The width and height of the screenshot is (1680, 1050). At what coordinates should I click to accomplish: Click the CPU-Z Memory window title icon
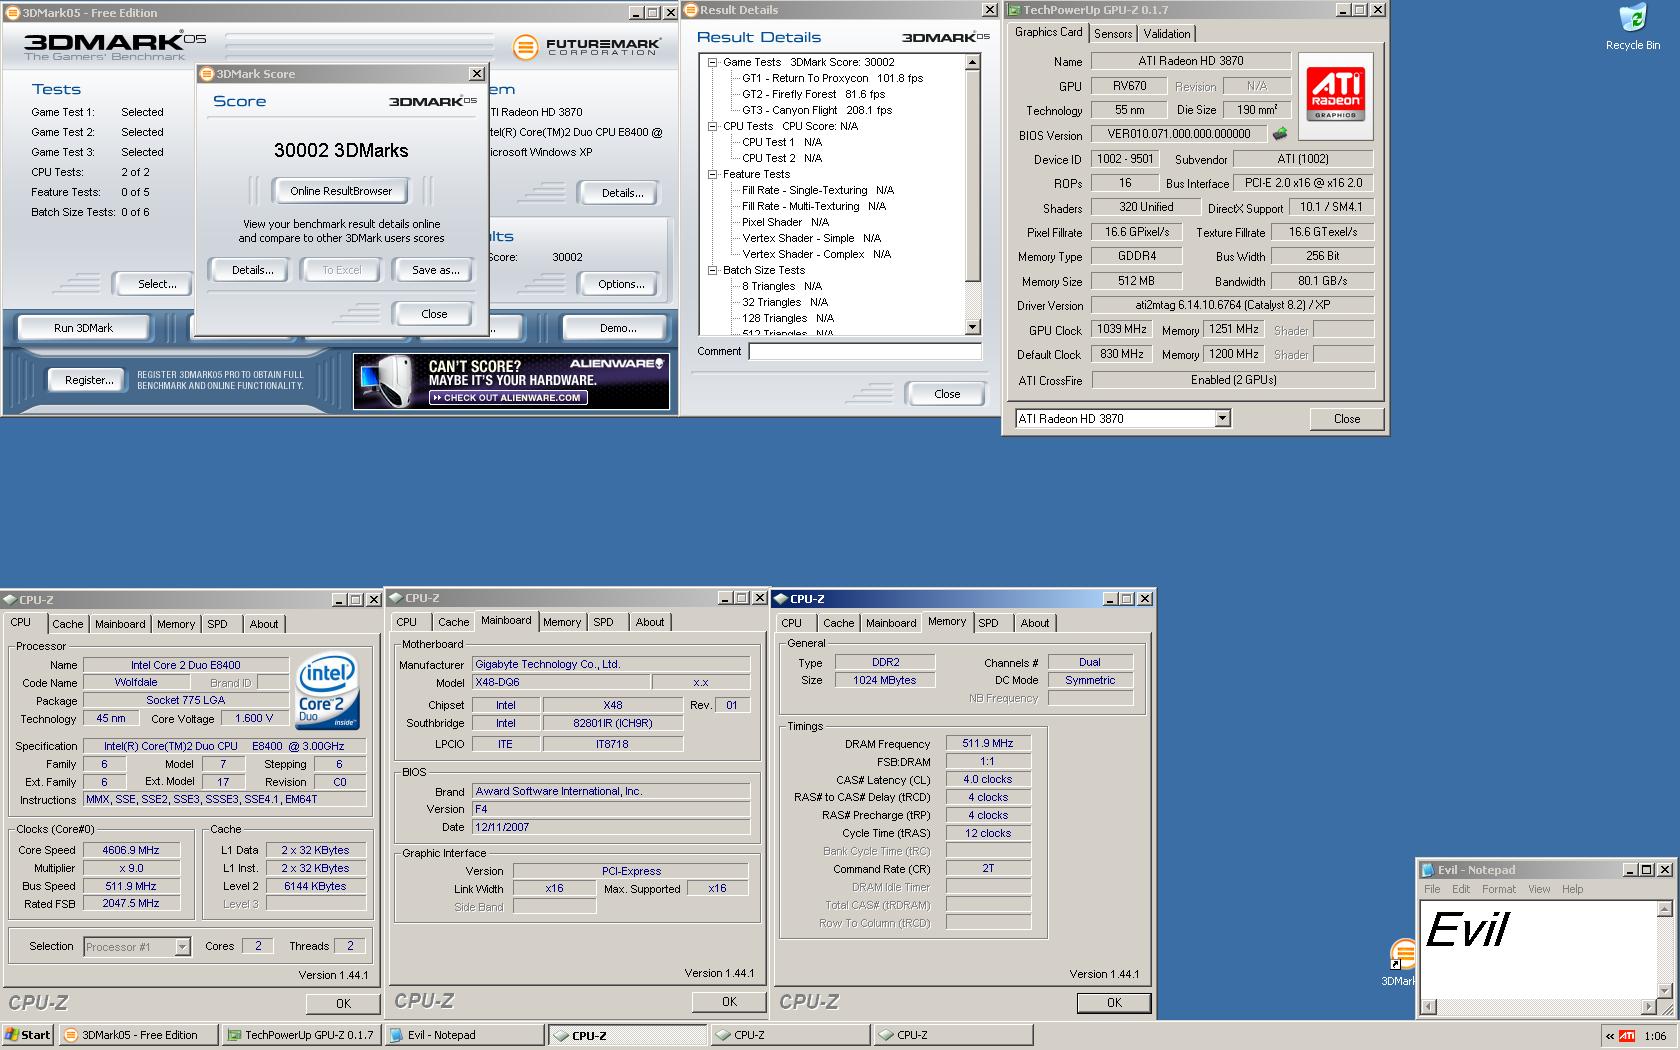pos(780,599)
